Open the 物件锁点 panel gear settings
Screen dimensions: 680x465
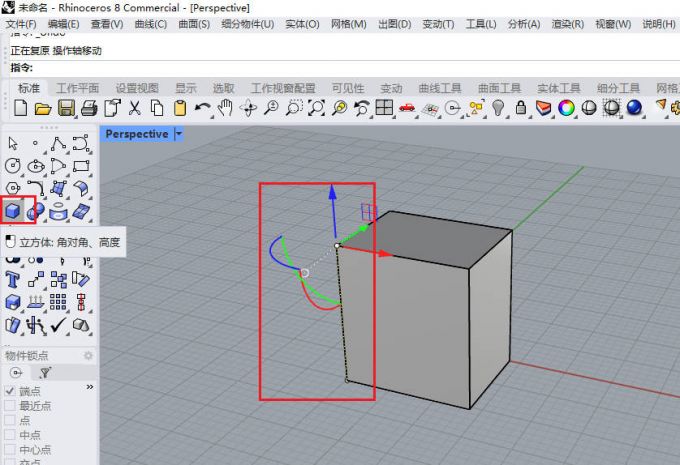tap(88, 356)
